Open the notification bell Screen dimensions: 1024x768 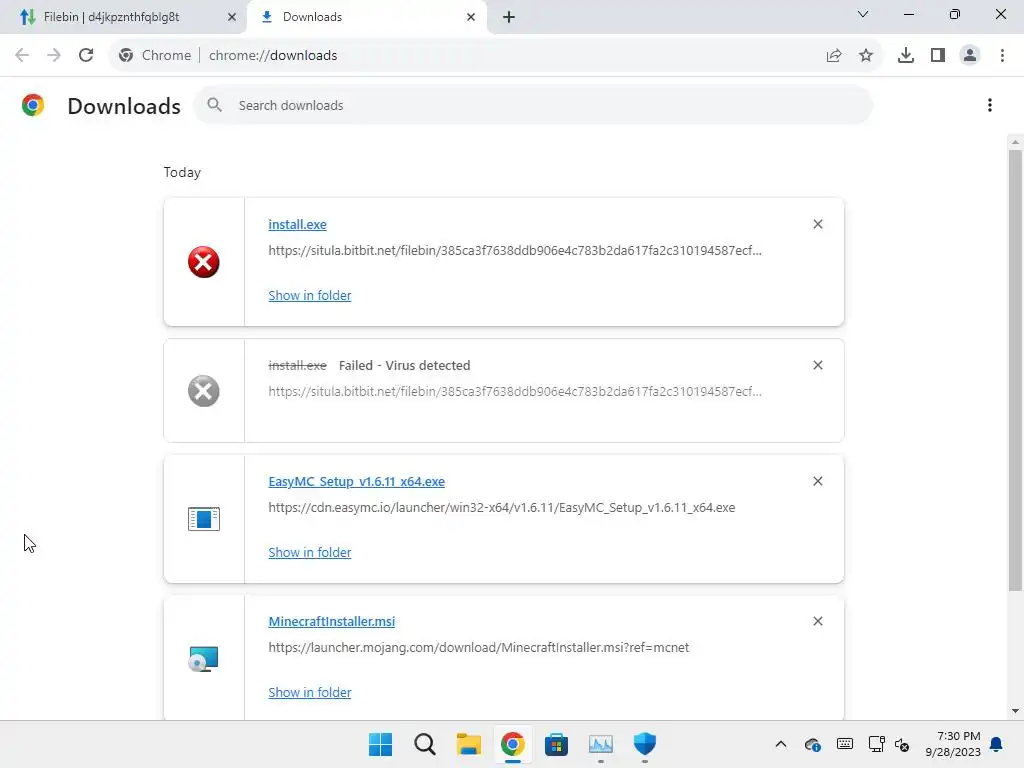click(996, 744)
